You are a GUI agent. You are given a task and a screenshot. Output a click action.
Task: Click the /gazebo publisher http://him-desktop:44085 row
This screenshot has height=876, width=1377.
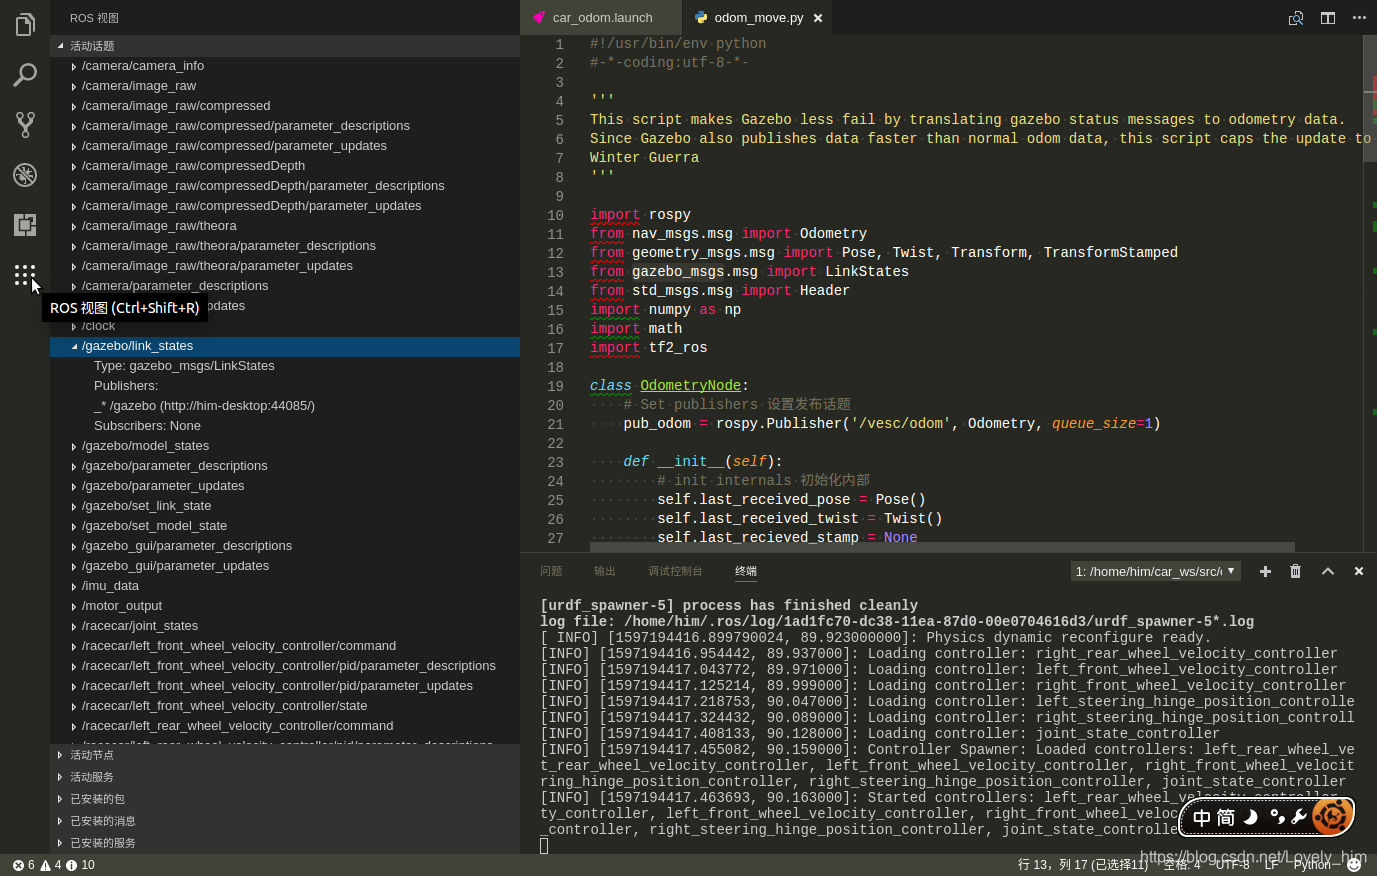point(285,406)
